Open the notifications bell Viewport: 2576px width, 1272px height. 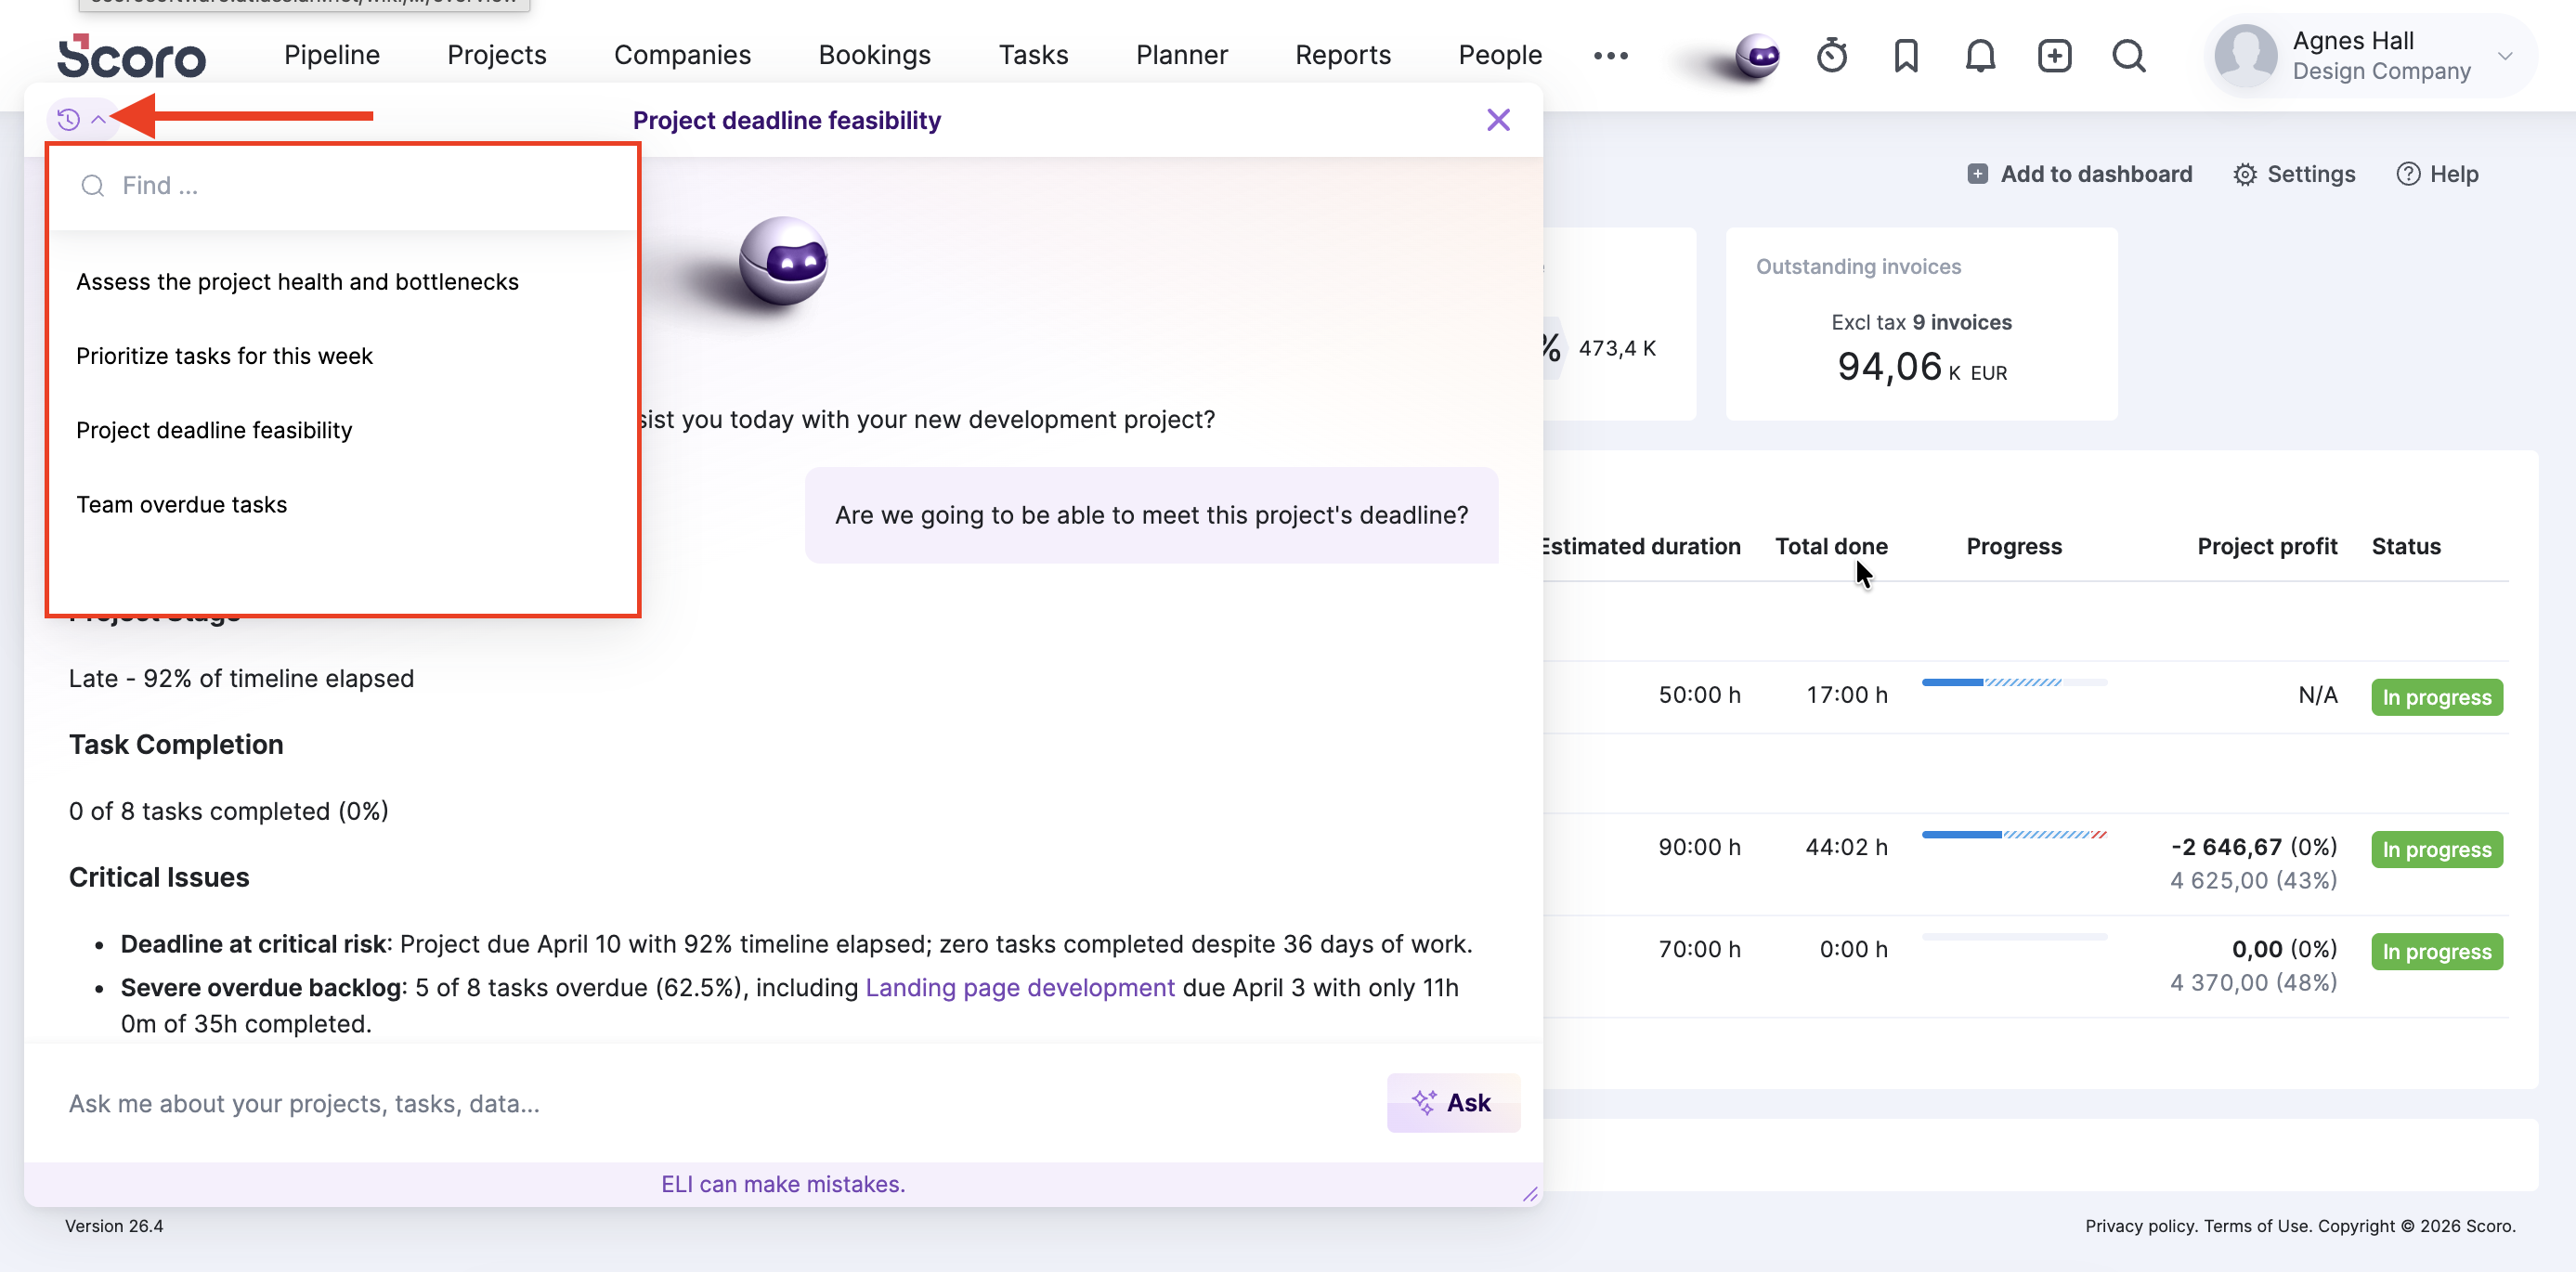coord(1980,56)
